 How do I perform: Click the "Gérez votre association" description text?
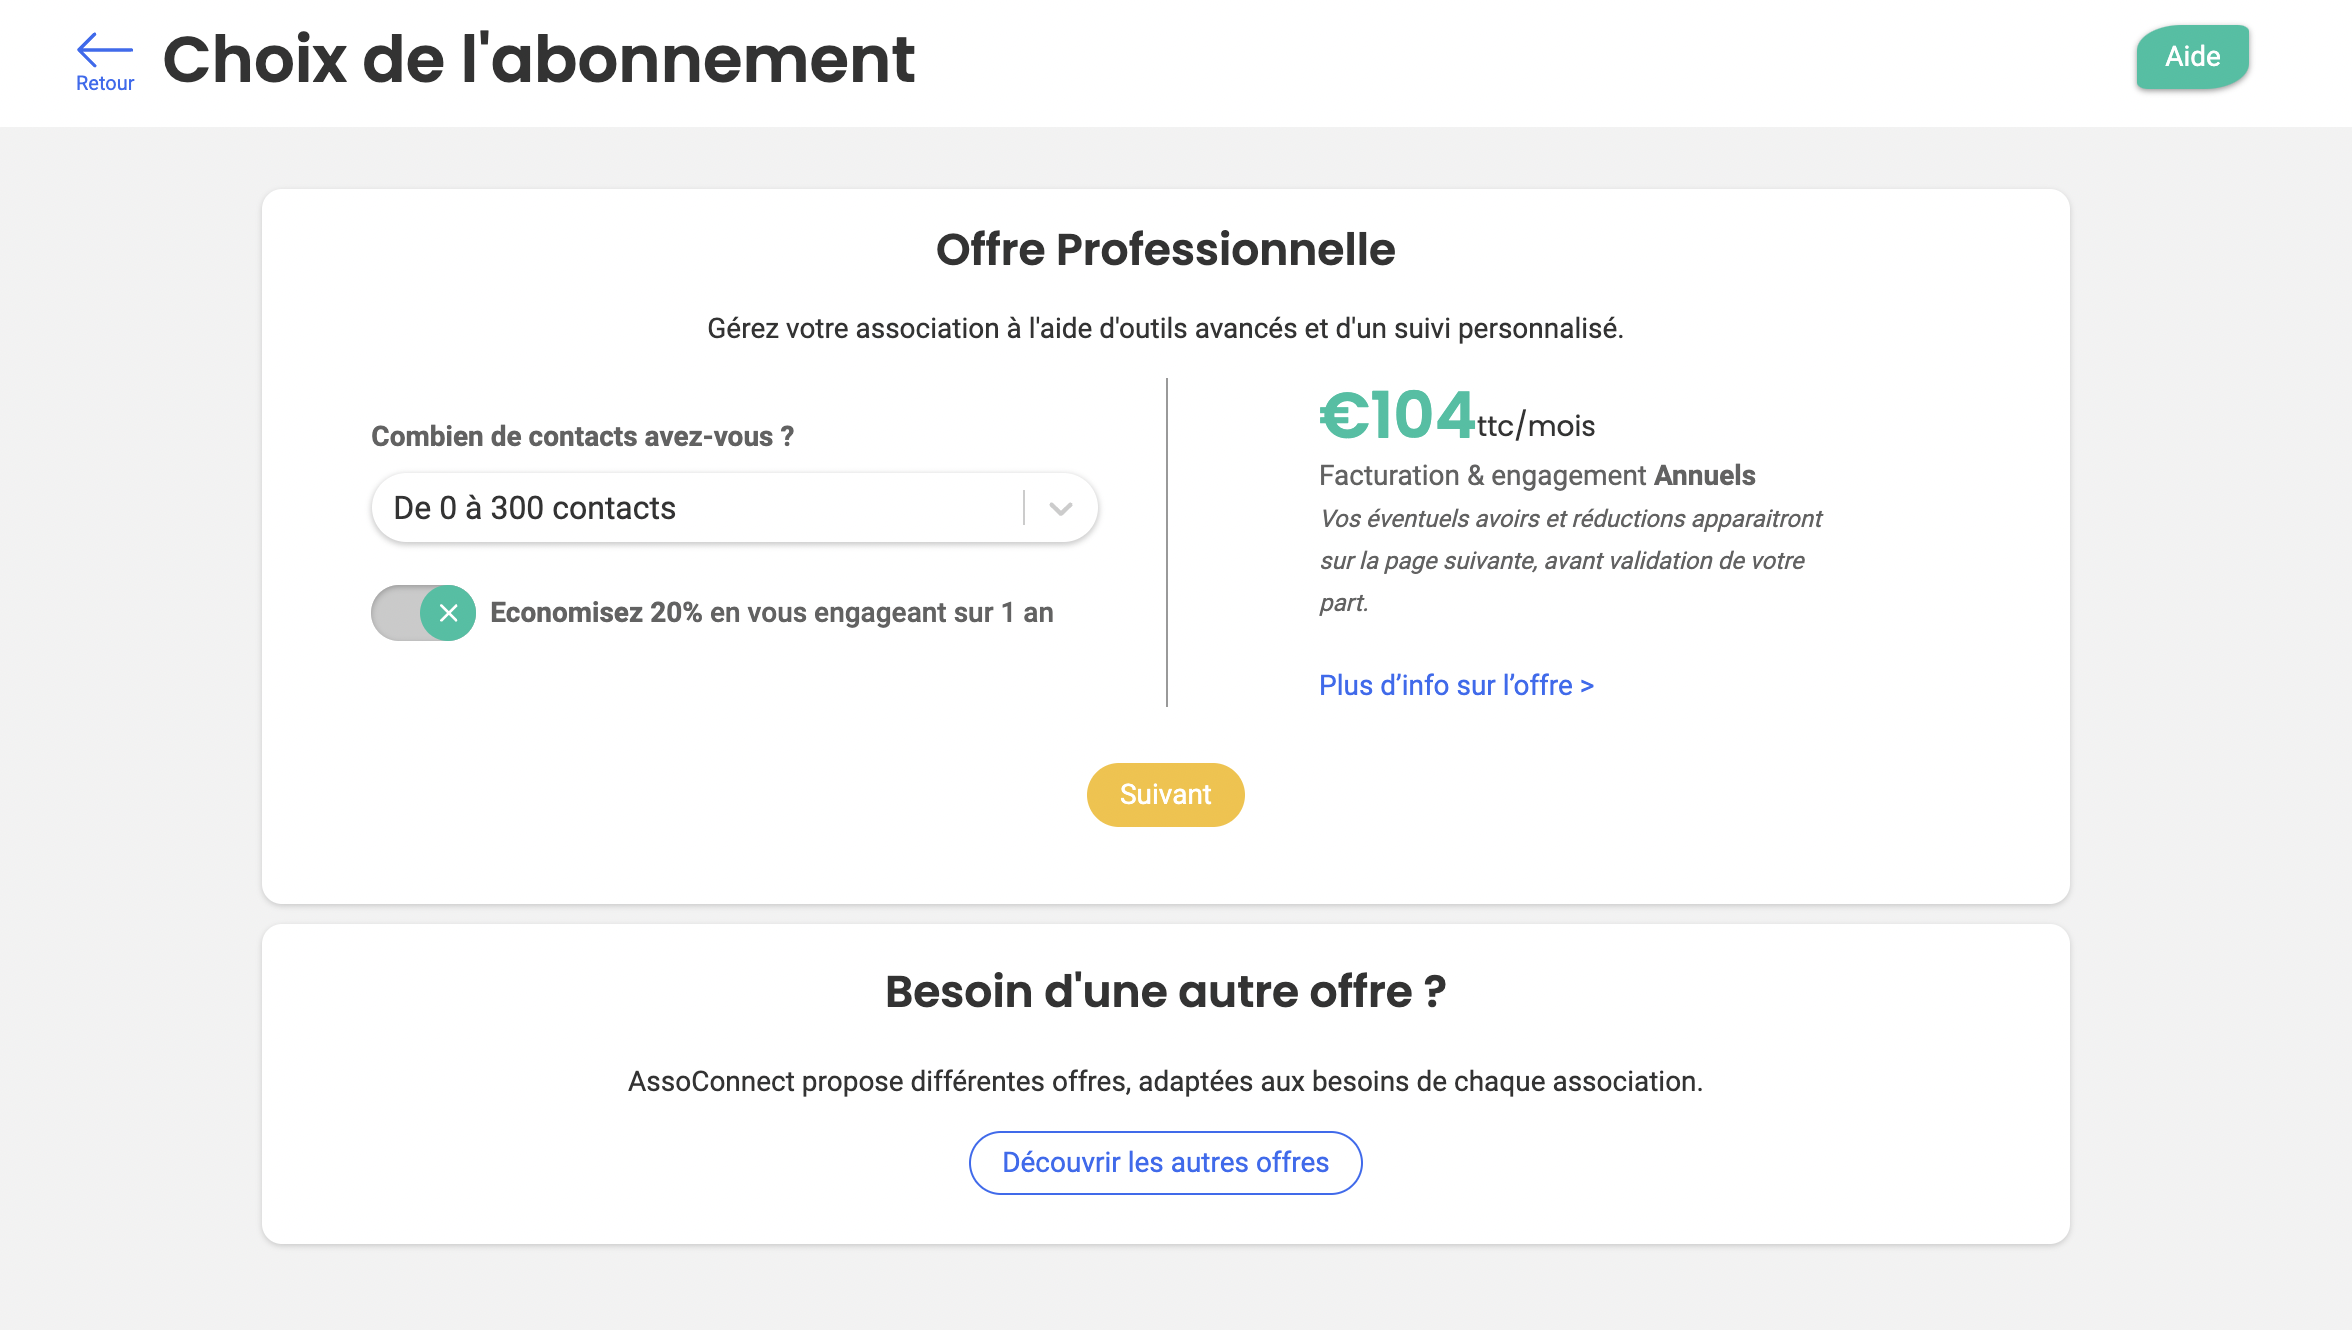click(x=1165, y=329)
